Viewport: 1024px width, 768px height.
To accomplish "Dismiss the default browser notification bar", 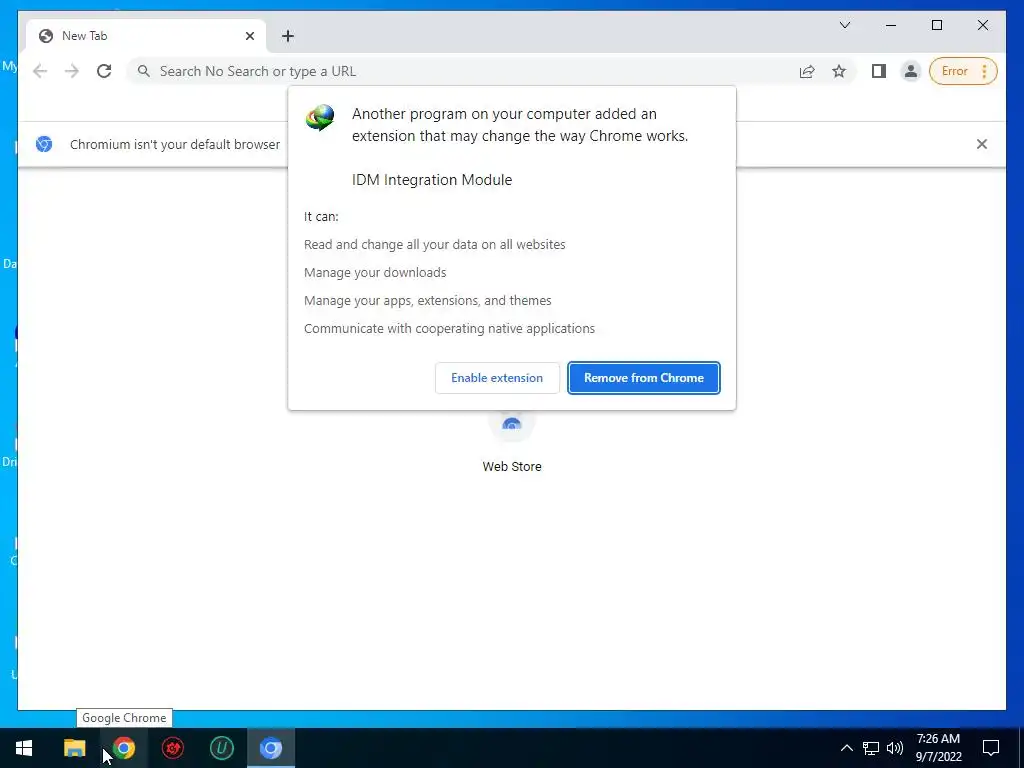I will coord(982,144).
